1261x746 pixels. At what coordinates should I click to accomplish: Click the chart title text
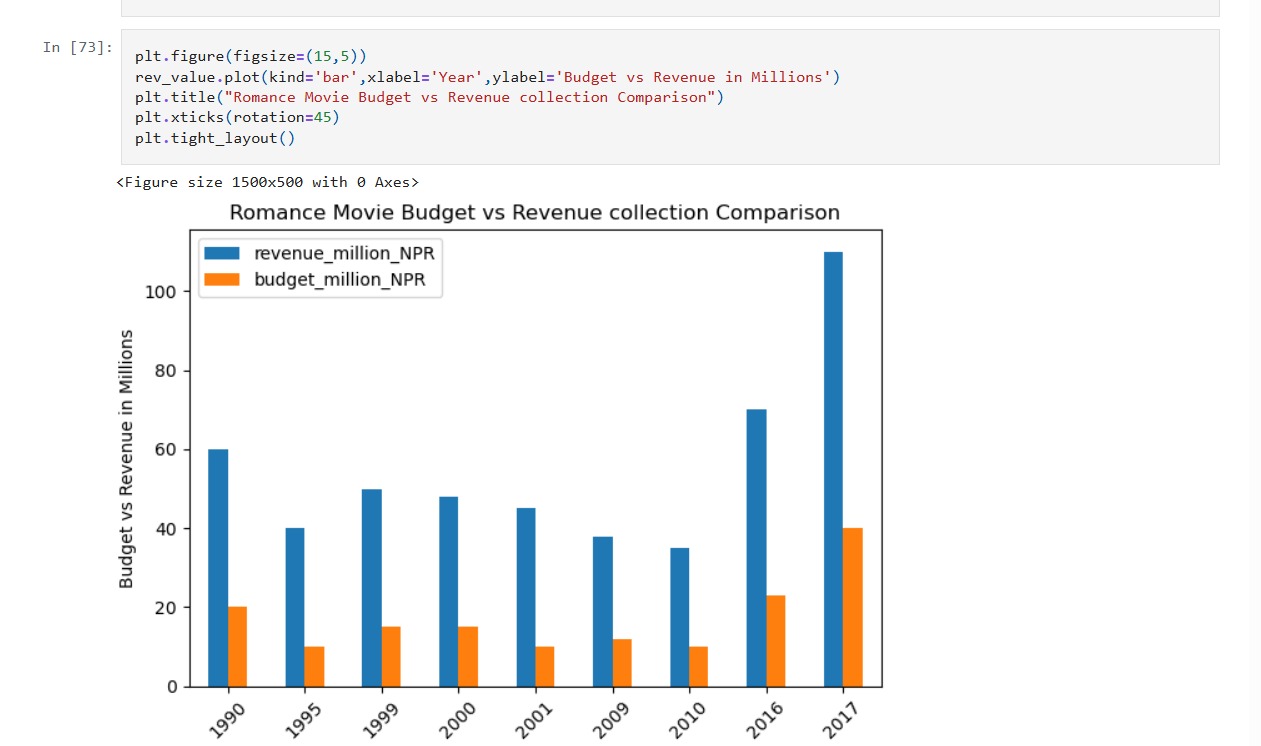pyautogui.click(x=534, y=212)
